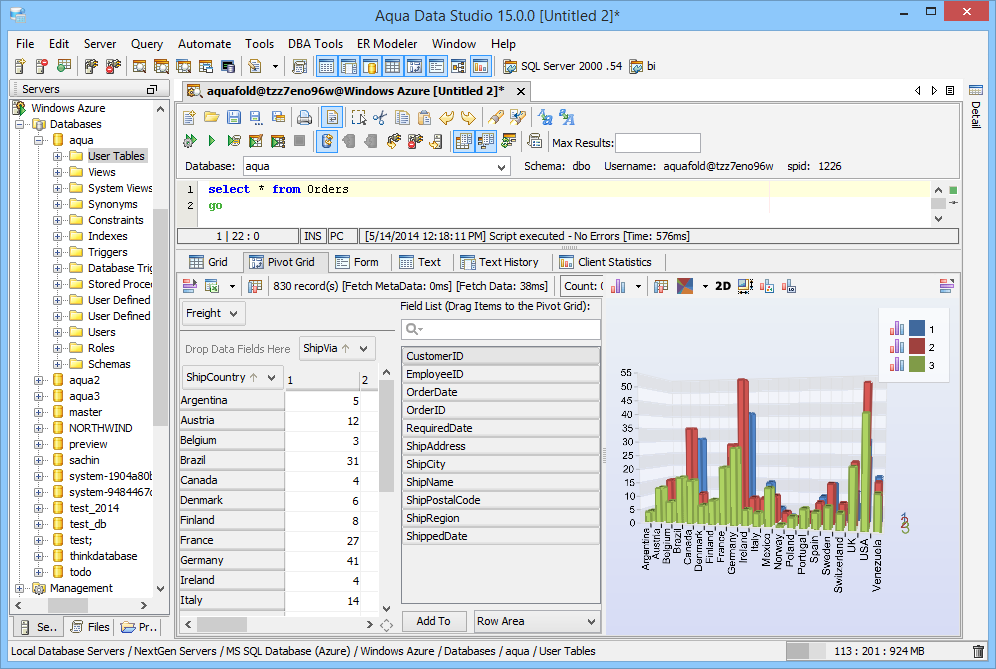The width and height of the screenshot is (996, 669).
Task: Toggle auto-commit highlighted database button
Action: [326, 141]
